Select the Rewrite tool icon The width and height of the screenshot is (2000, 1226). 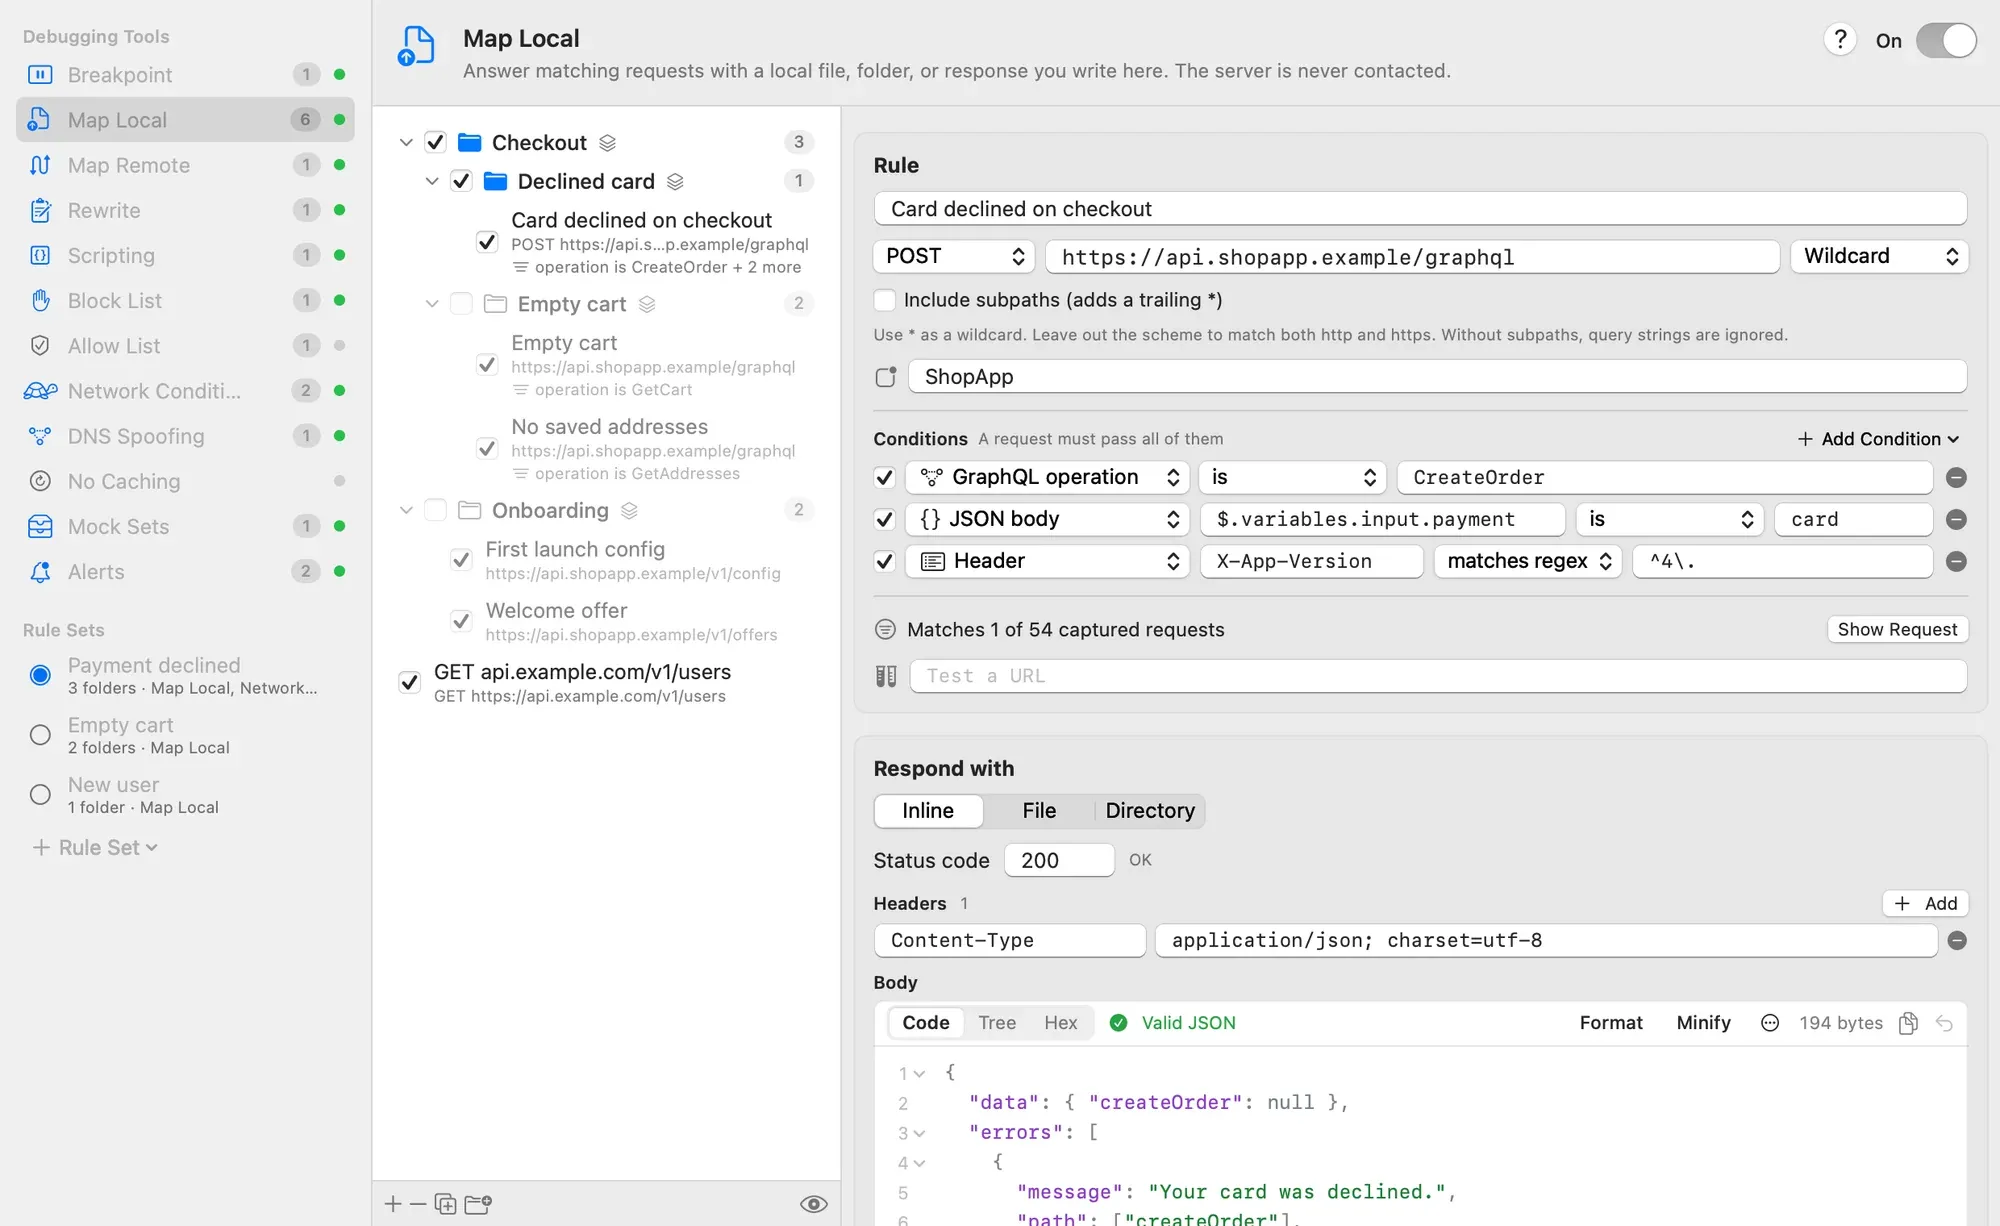[x=40, y=210]
